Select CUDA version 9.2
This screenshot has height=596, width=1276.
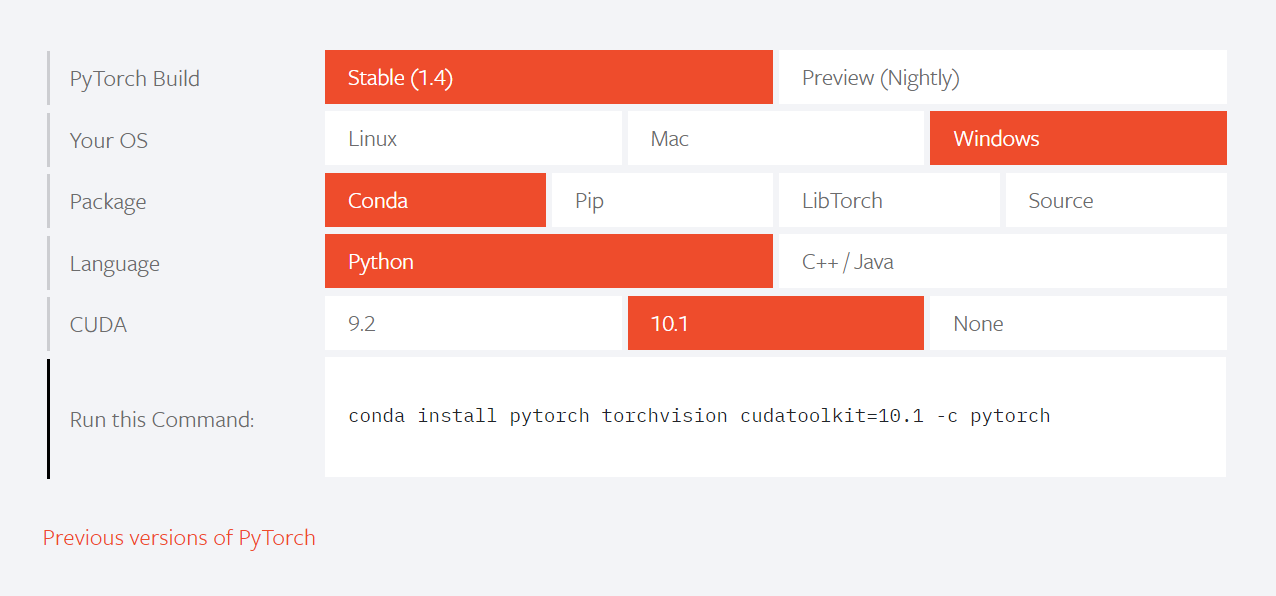click(x=472, y=323)
